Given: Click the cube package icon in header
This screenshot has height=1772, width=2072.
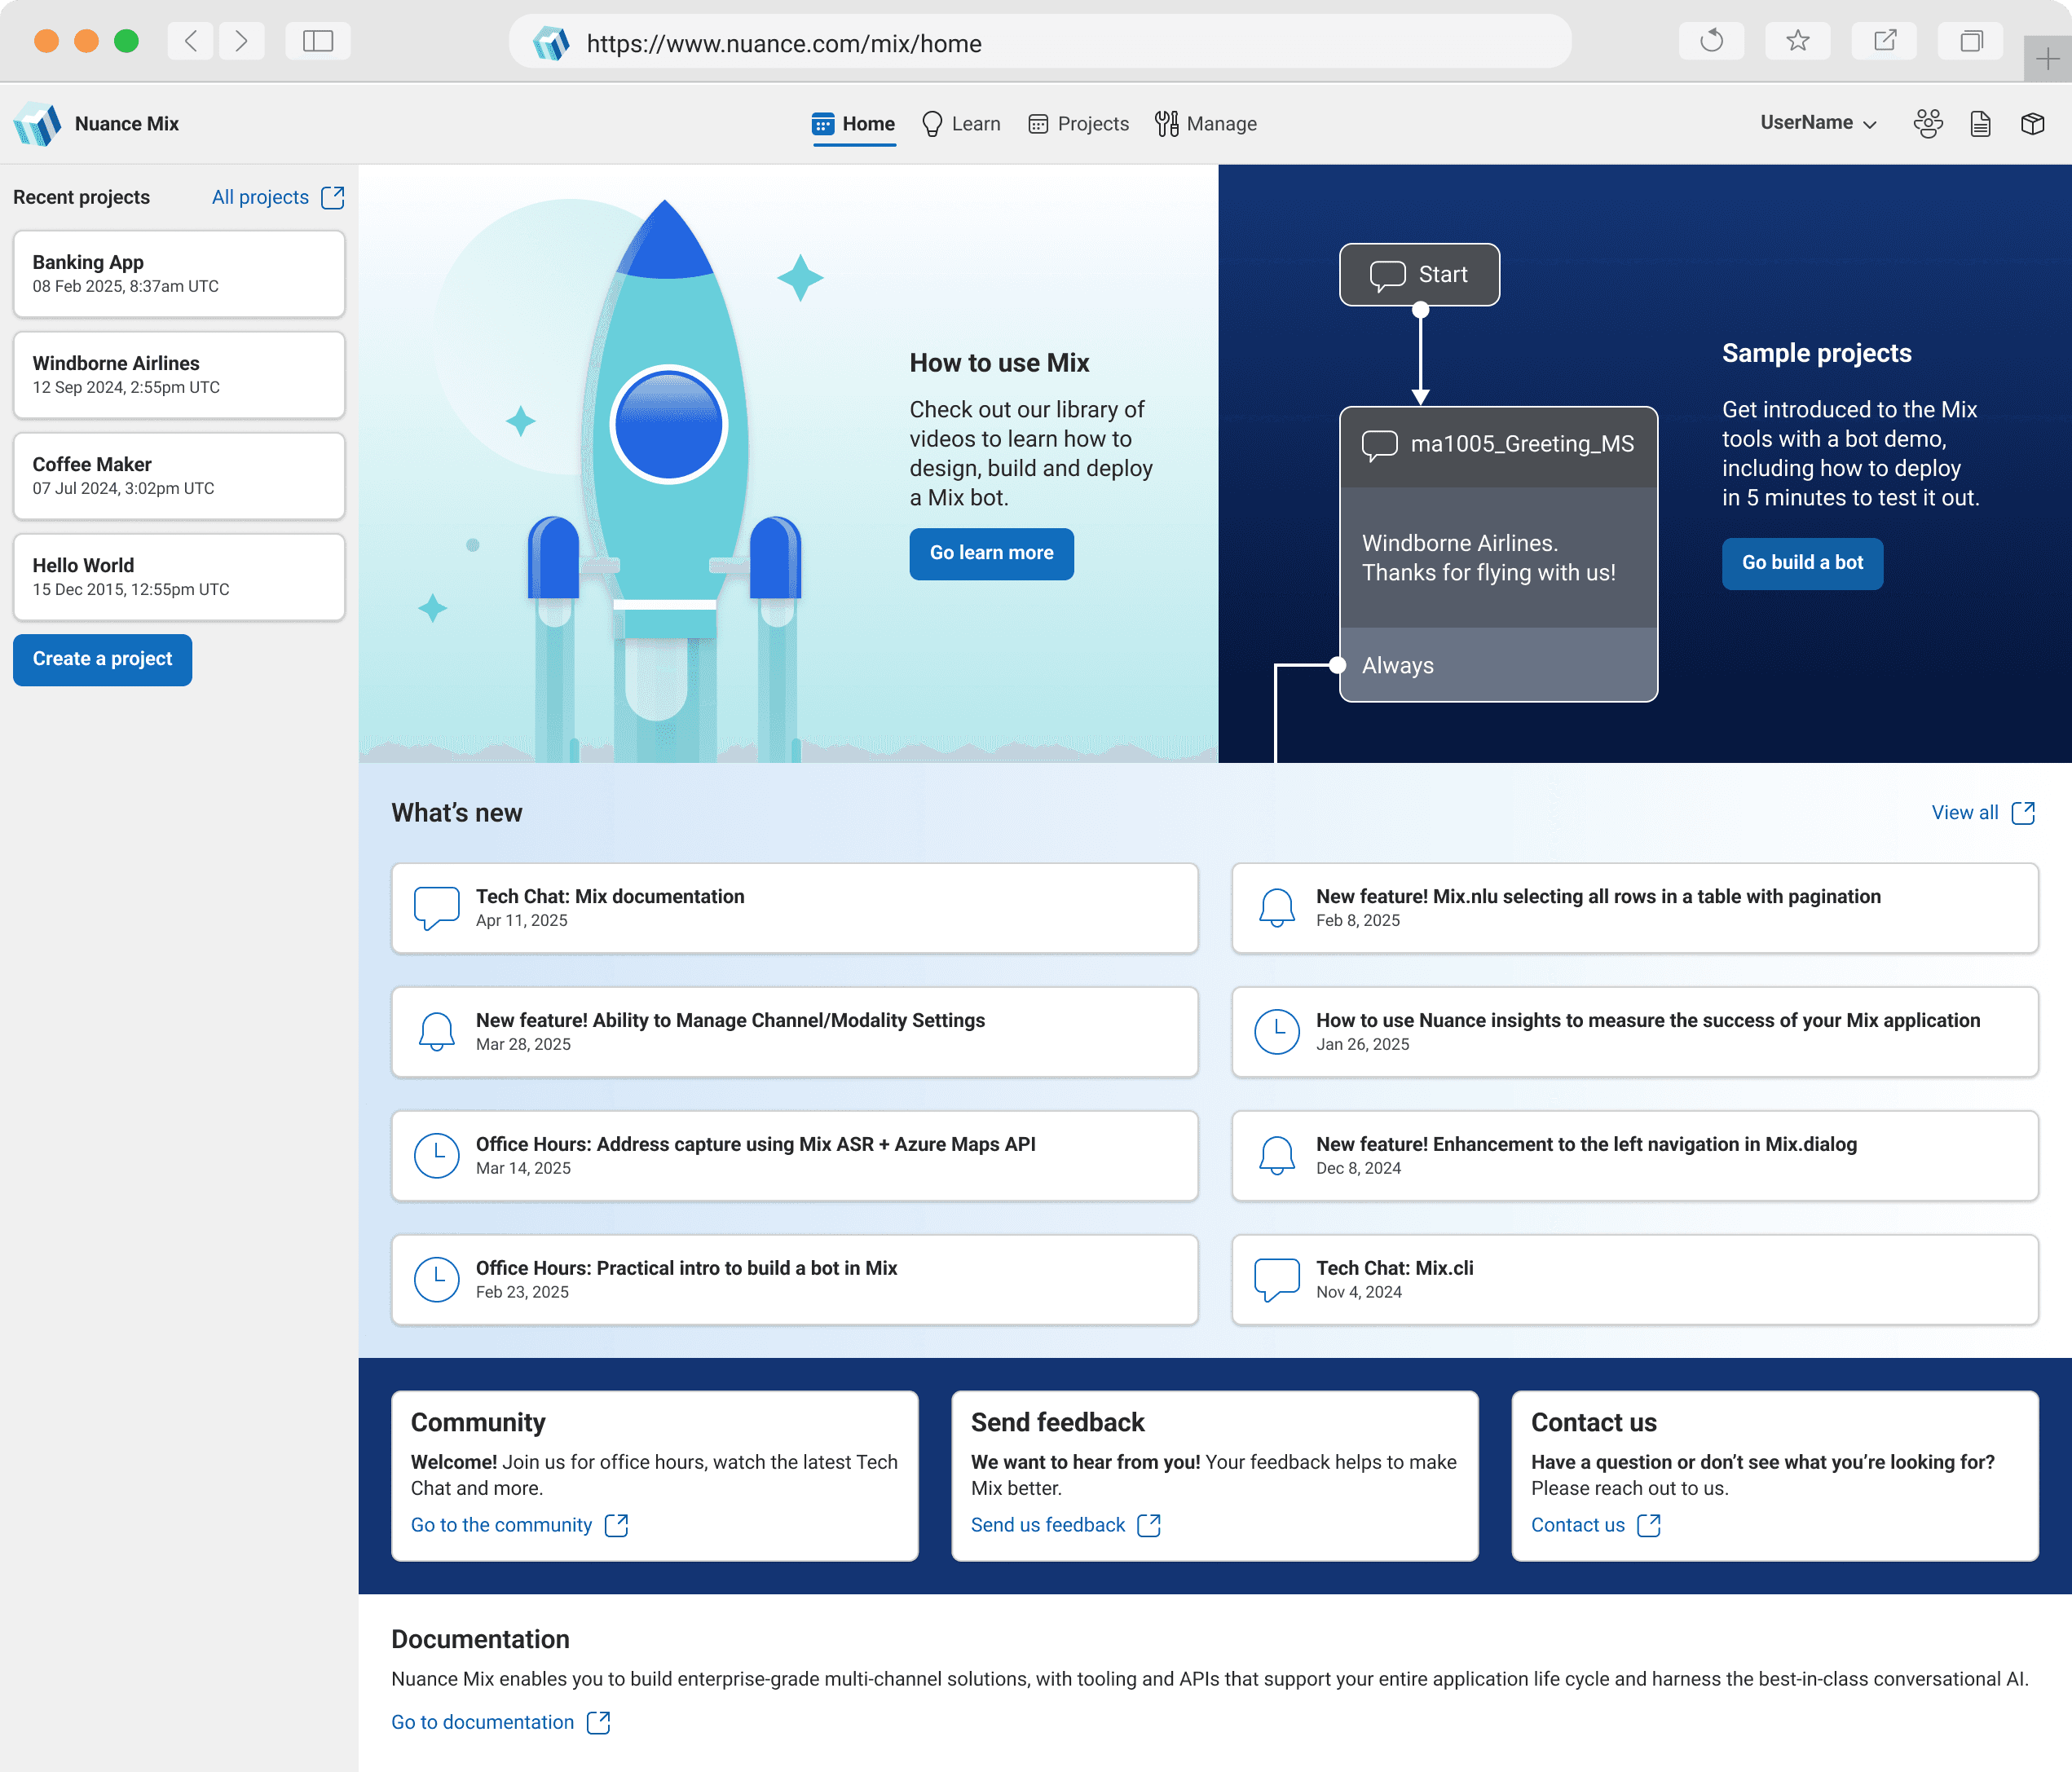Looking at the screenshot, I should [2032, 123].
